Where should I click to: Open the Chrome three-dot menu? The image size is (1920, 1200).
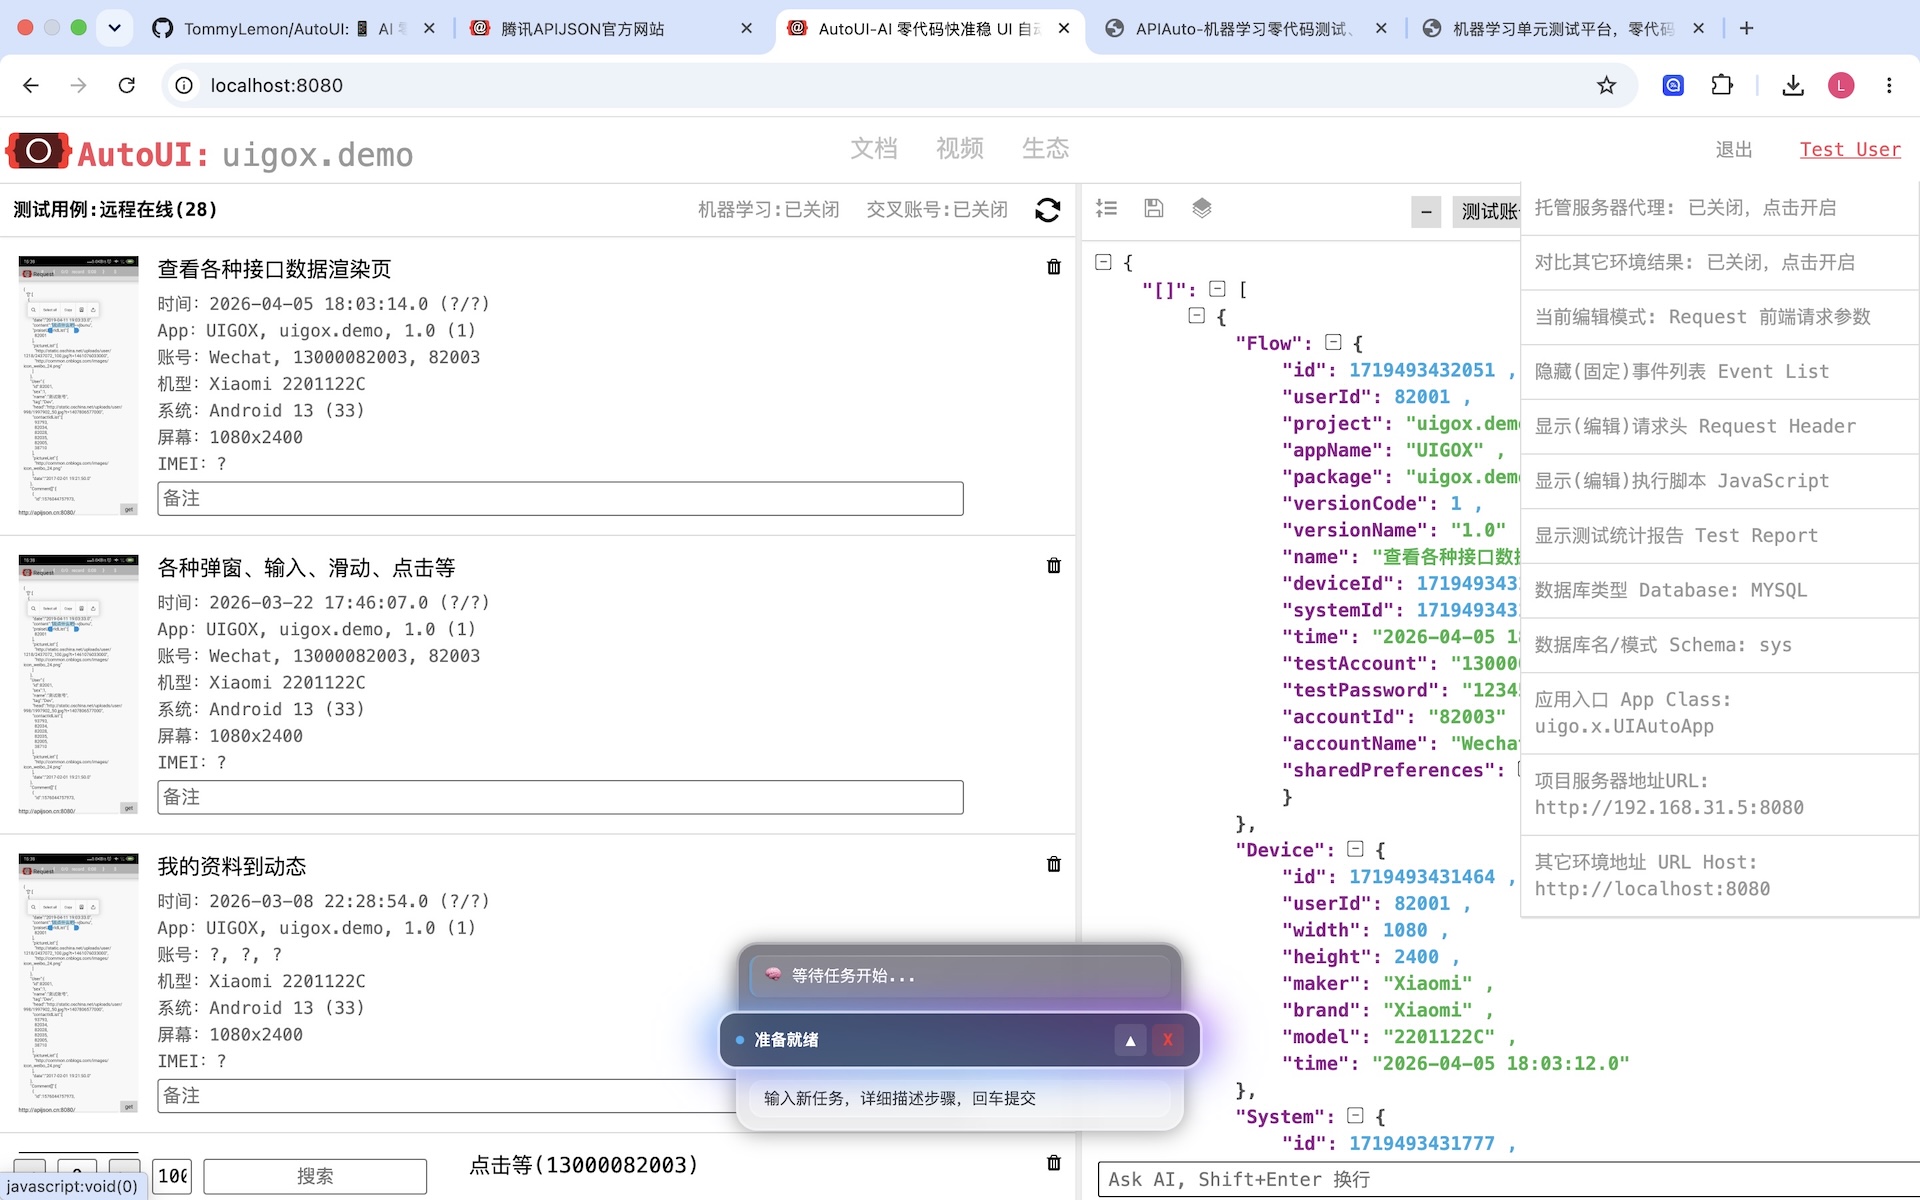tap(1889, 85)
